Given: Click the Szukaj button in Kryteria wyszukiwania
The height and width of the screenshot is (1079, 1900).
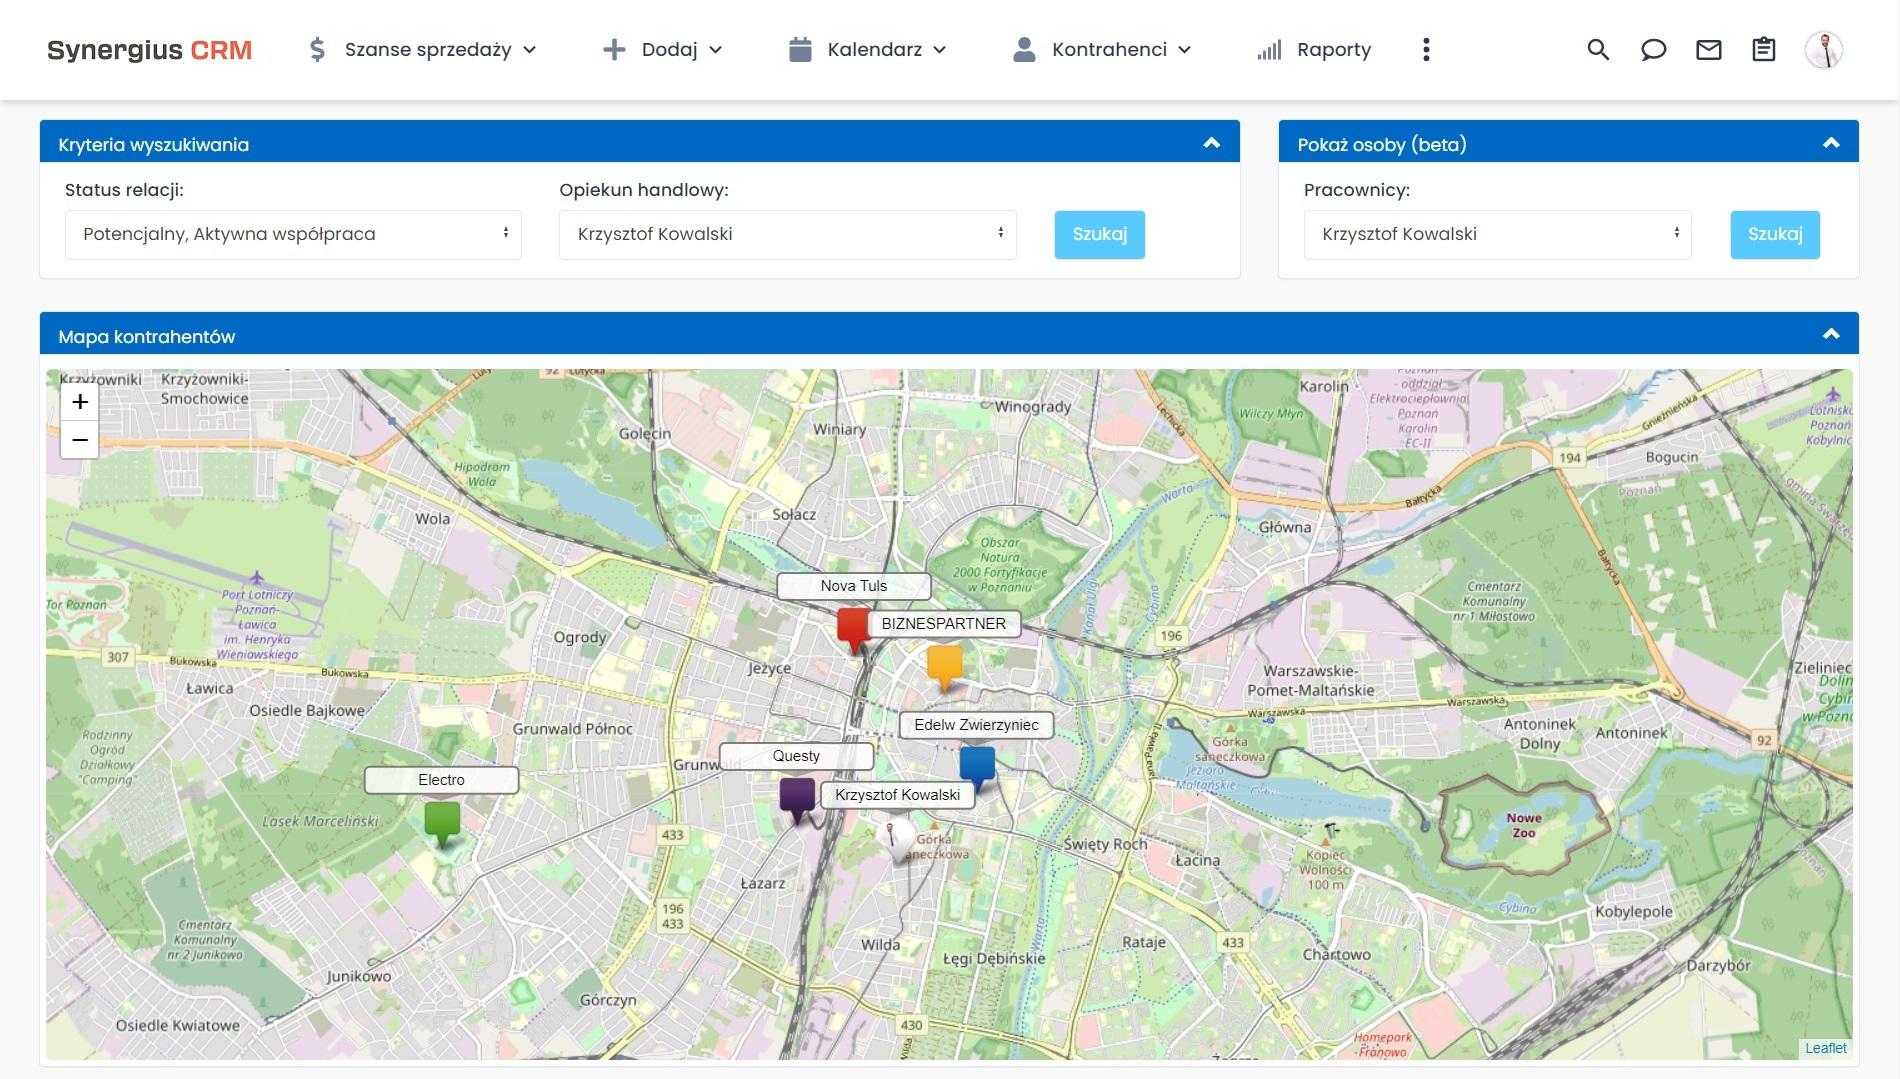Looking at the screenshot, I should click(1099, 234).
